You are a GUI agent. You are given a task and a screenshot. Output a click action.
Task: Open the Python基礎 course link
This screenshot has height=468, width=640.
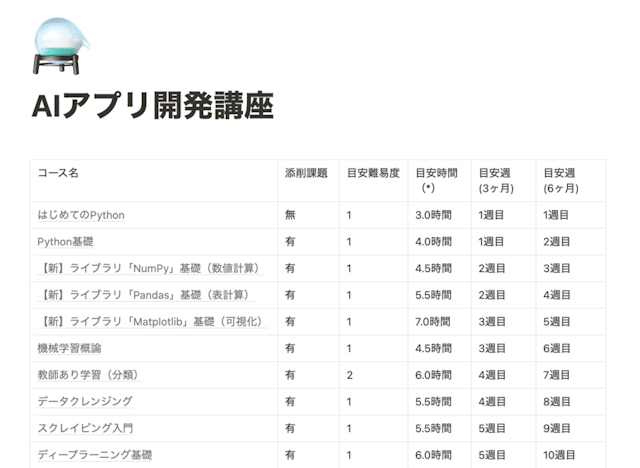click(65, 242)
